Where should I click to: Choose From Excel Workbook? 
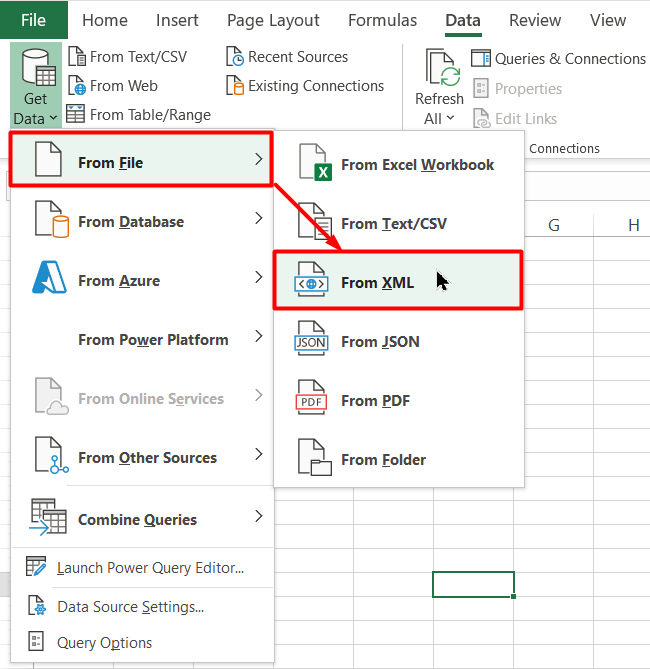399,164
